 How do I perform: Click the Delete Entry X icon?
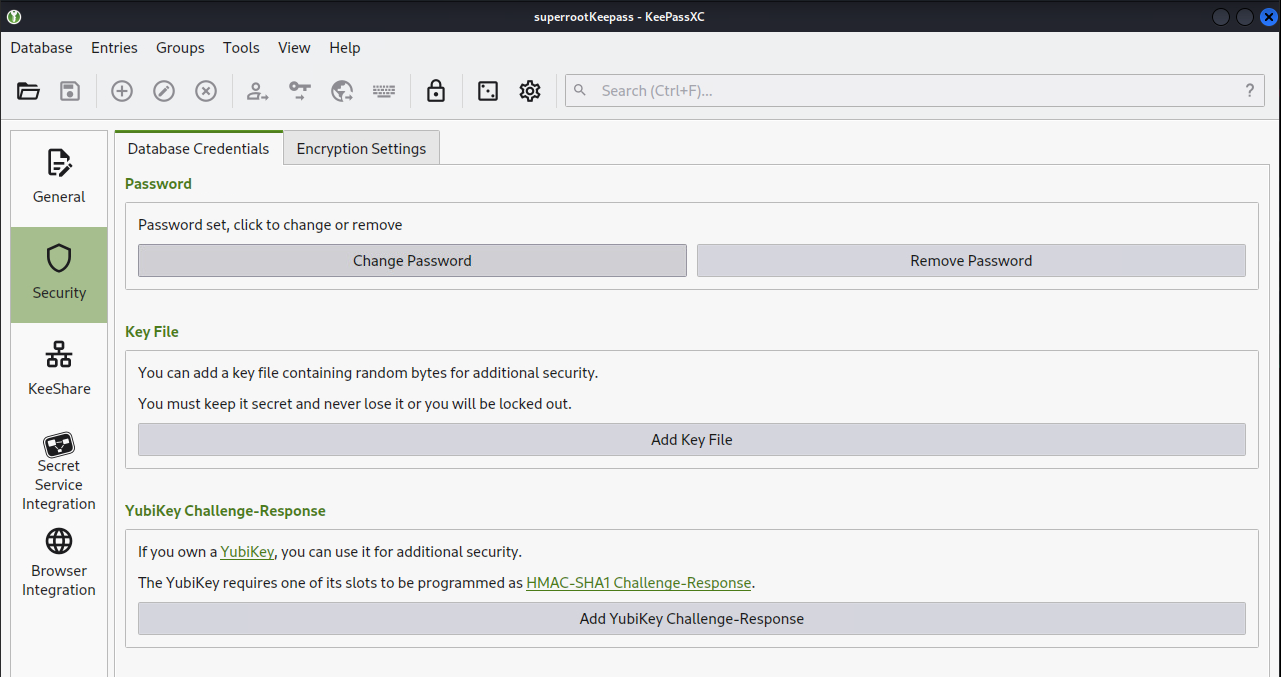(x=206, y=91)
